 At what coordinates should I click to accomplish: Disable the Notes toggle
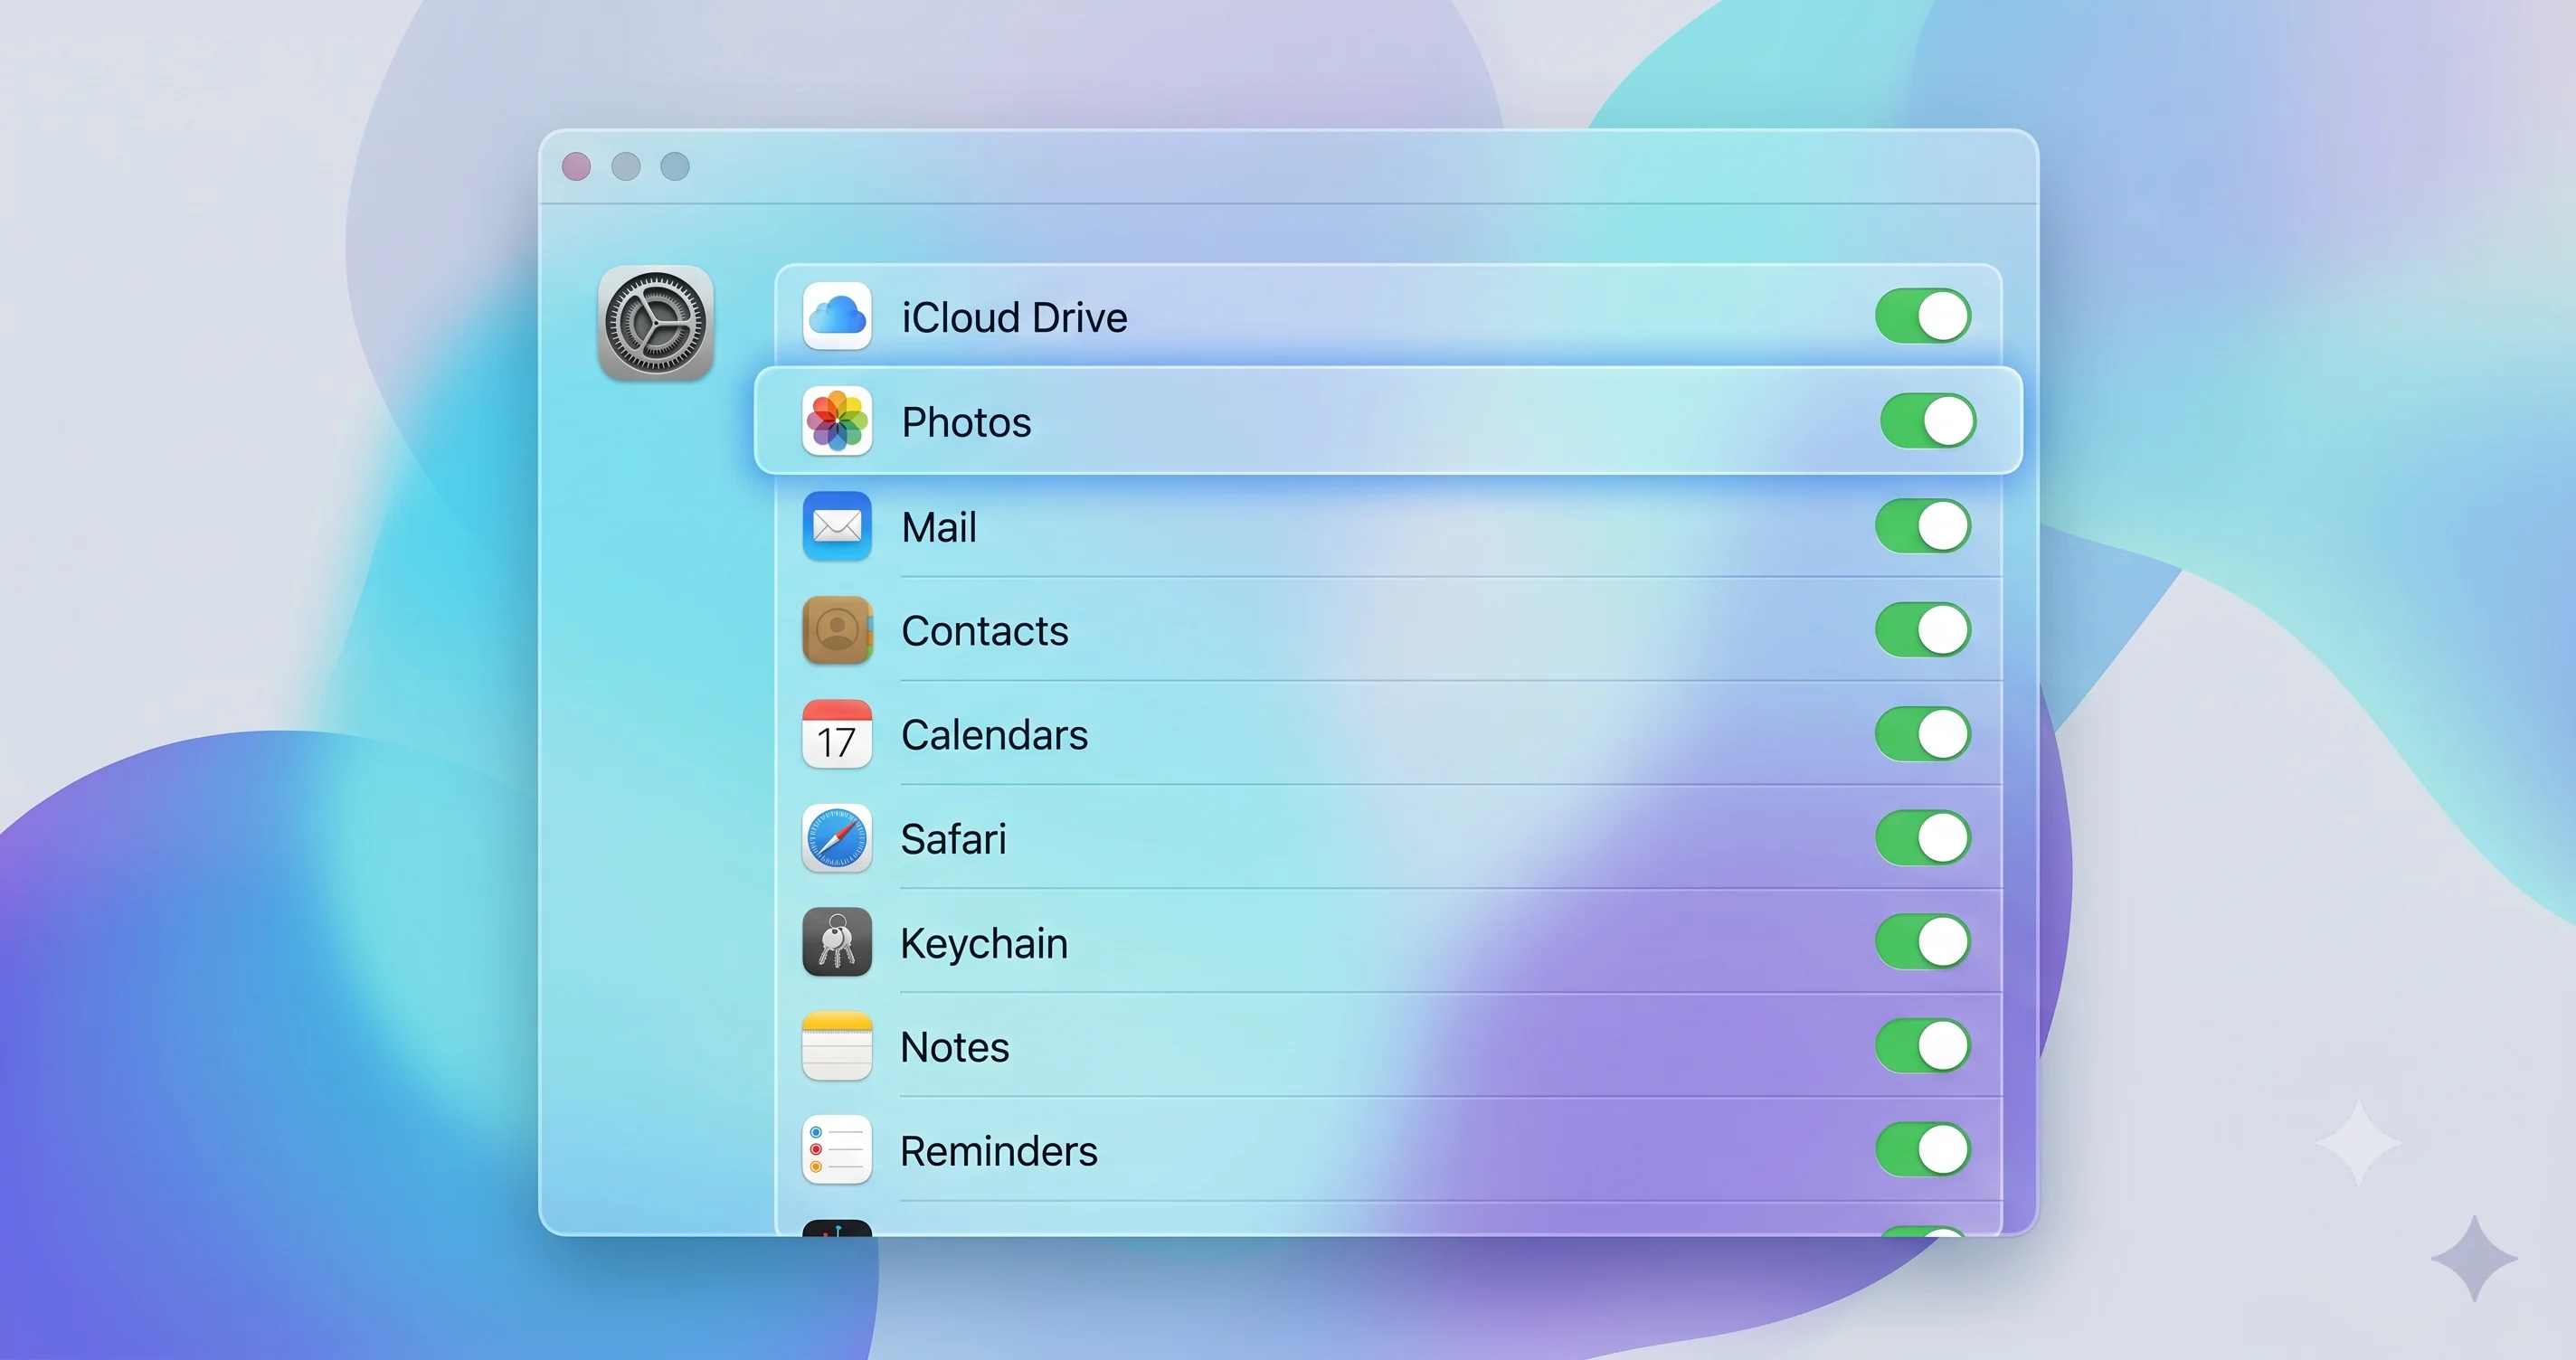tap(1923, 1046)
